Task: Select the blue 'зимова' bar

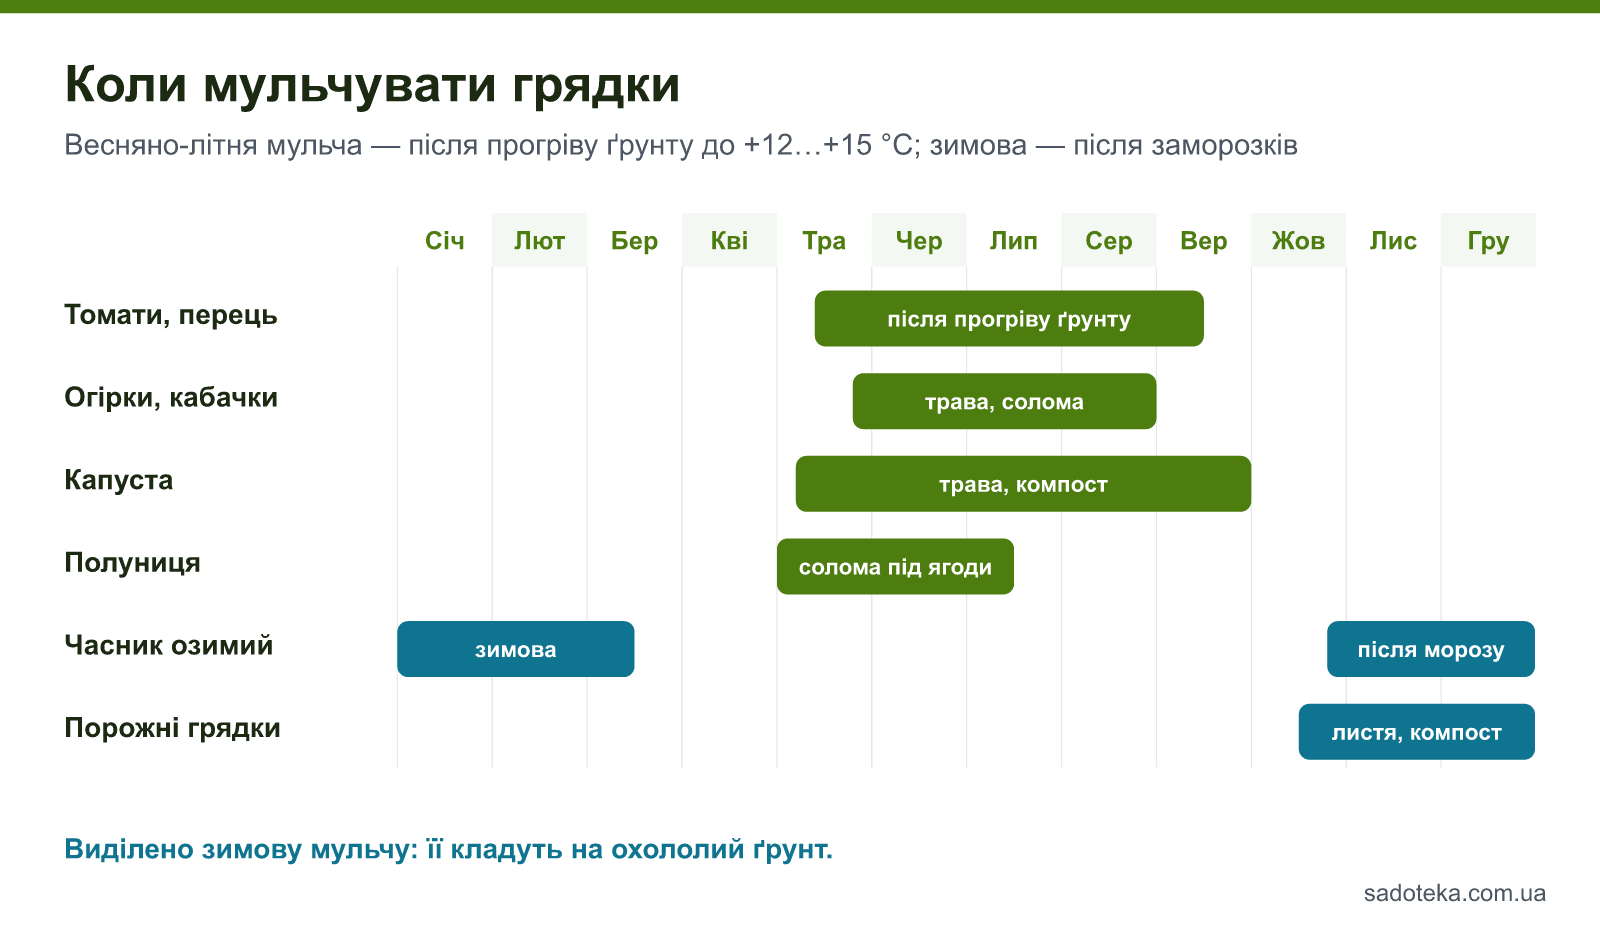Action: tap(516, 649)
